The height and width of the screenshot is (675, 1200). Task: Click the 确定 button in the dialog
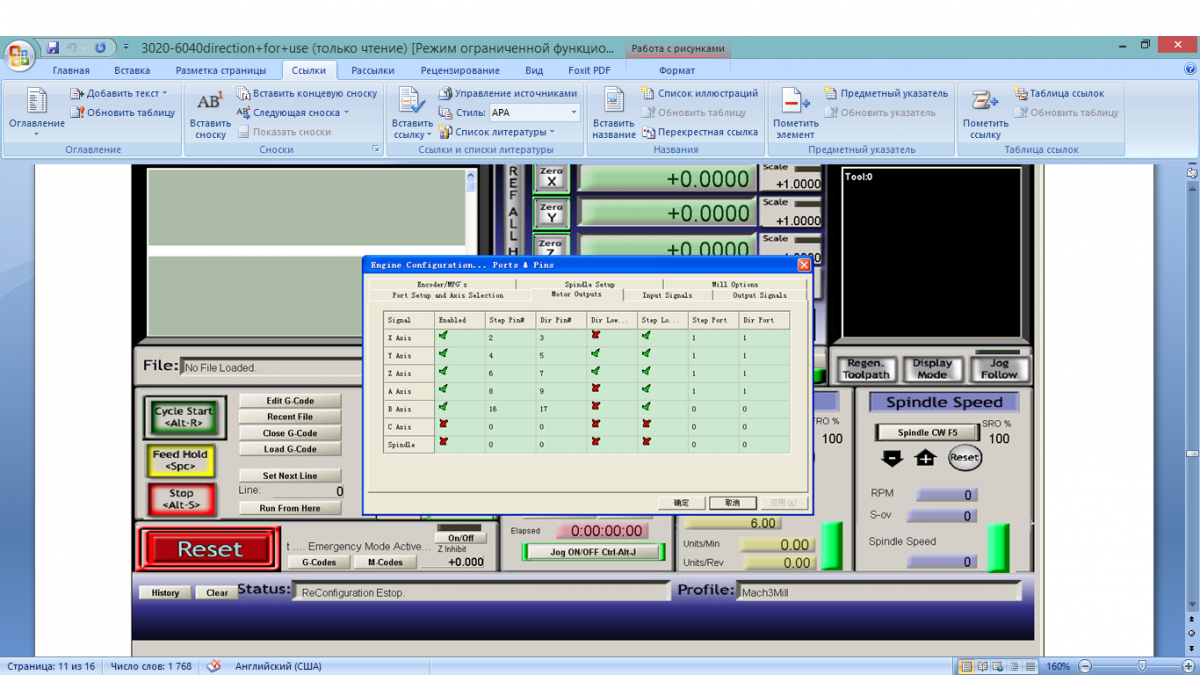(681, 503)
